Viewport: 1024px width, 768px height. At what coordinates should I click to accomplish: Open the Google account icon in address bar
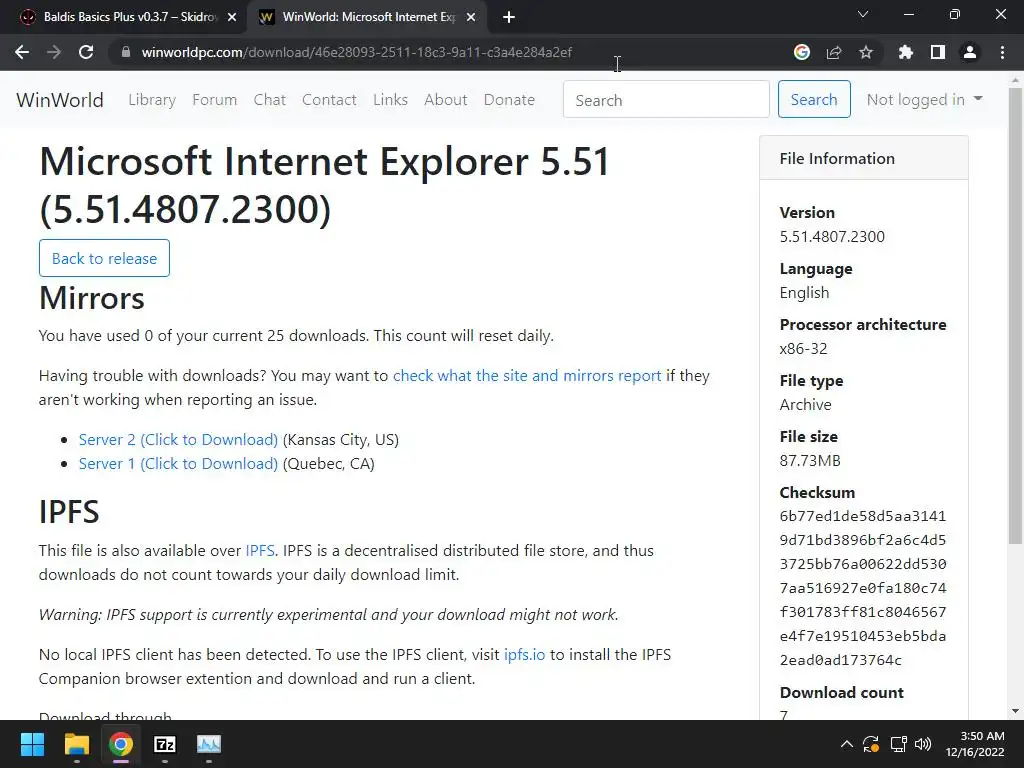pyautogui.click(x=802, y=52)
